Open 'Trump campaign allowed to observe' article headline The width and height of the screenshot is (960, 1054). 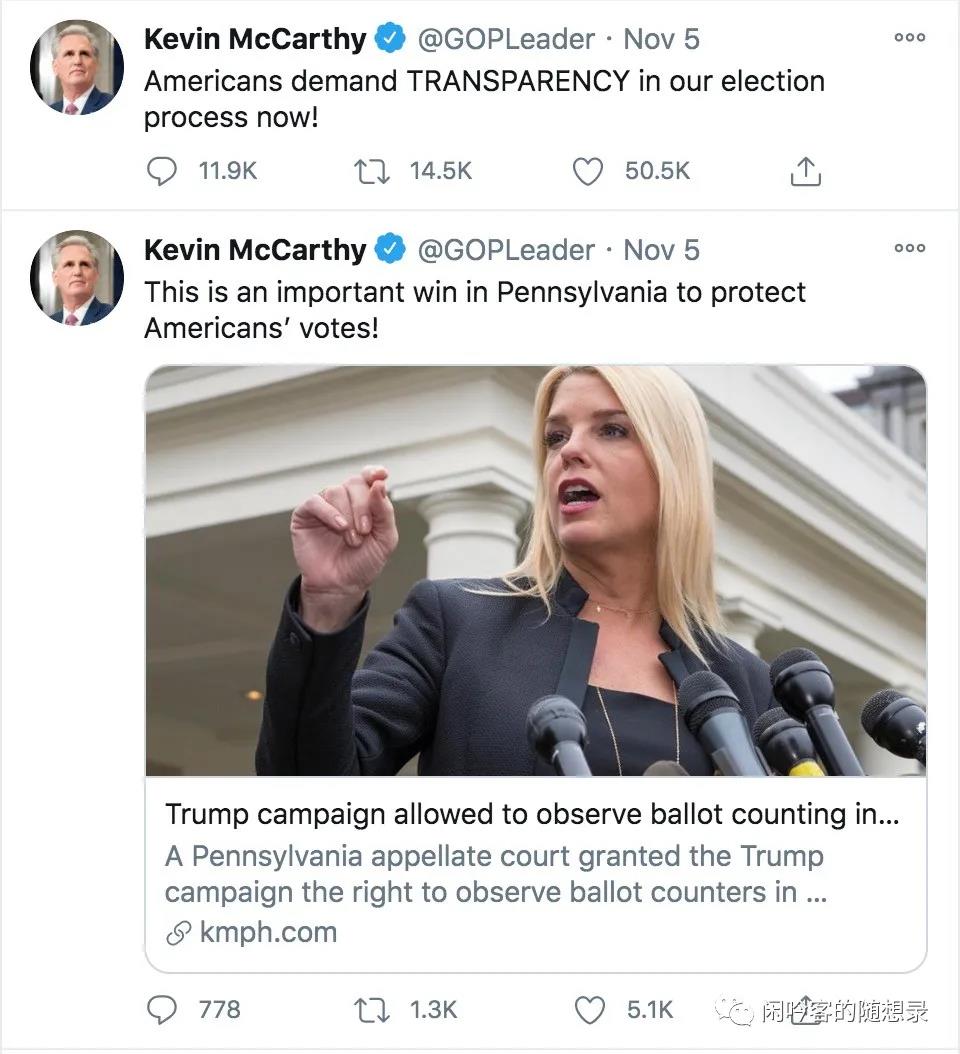pyautogui.click(x=532, y=814)
